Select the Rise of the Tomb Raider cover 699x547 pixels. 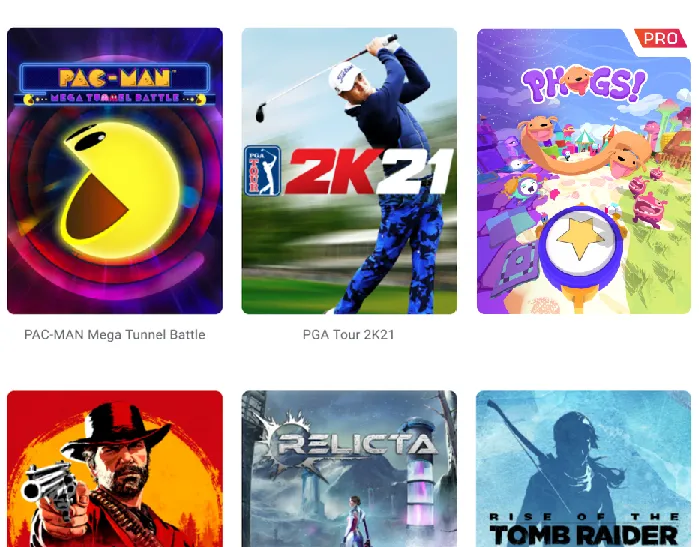(584, 469)
